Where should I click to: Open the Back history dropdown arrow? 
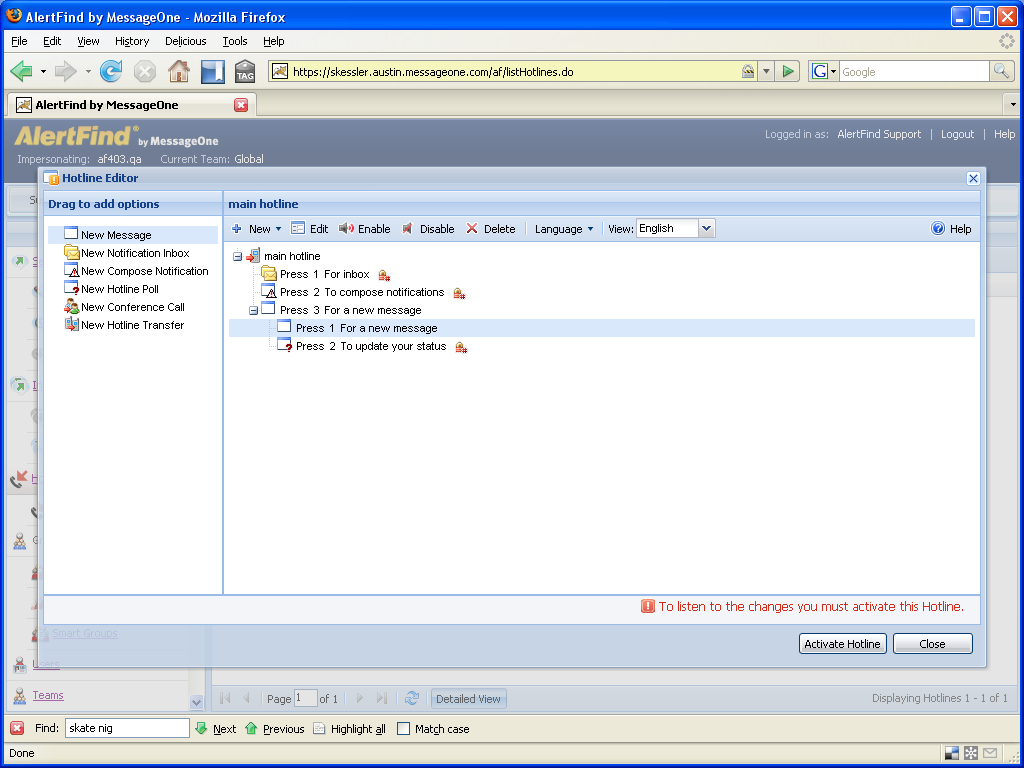(43, 71)
